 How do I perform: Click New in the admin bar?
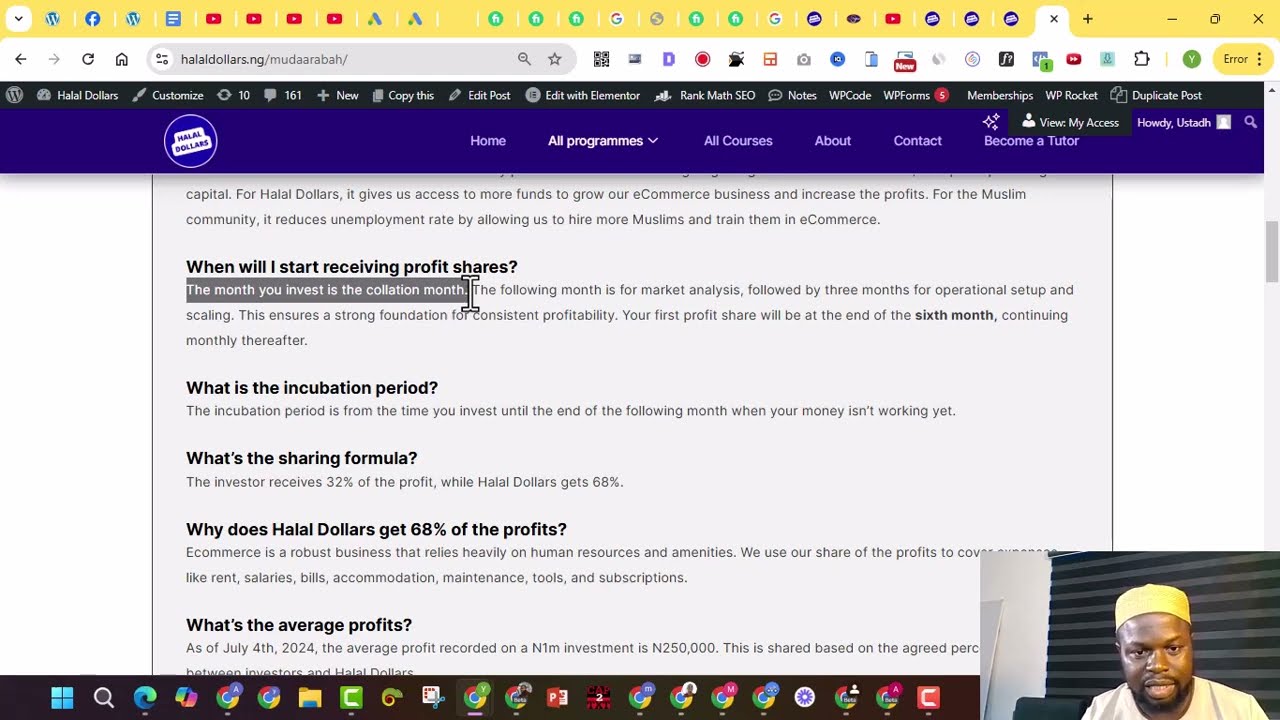pos(337,95)
